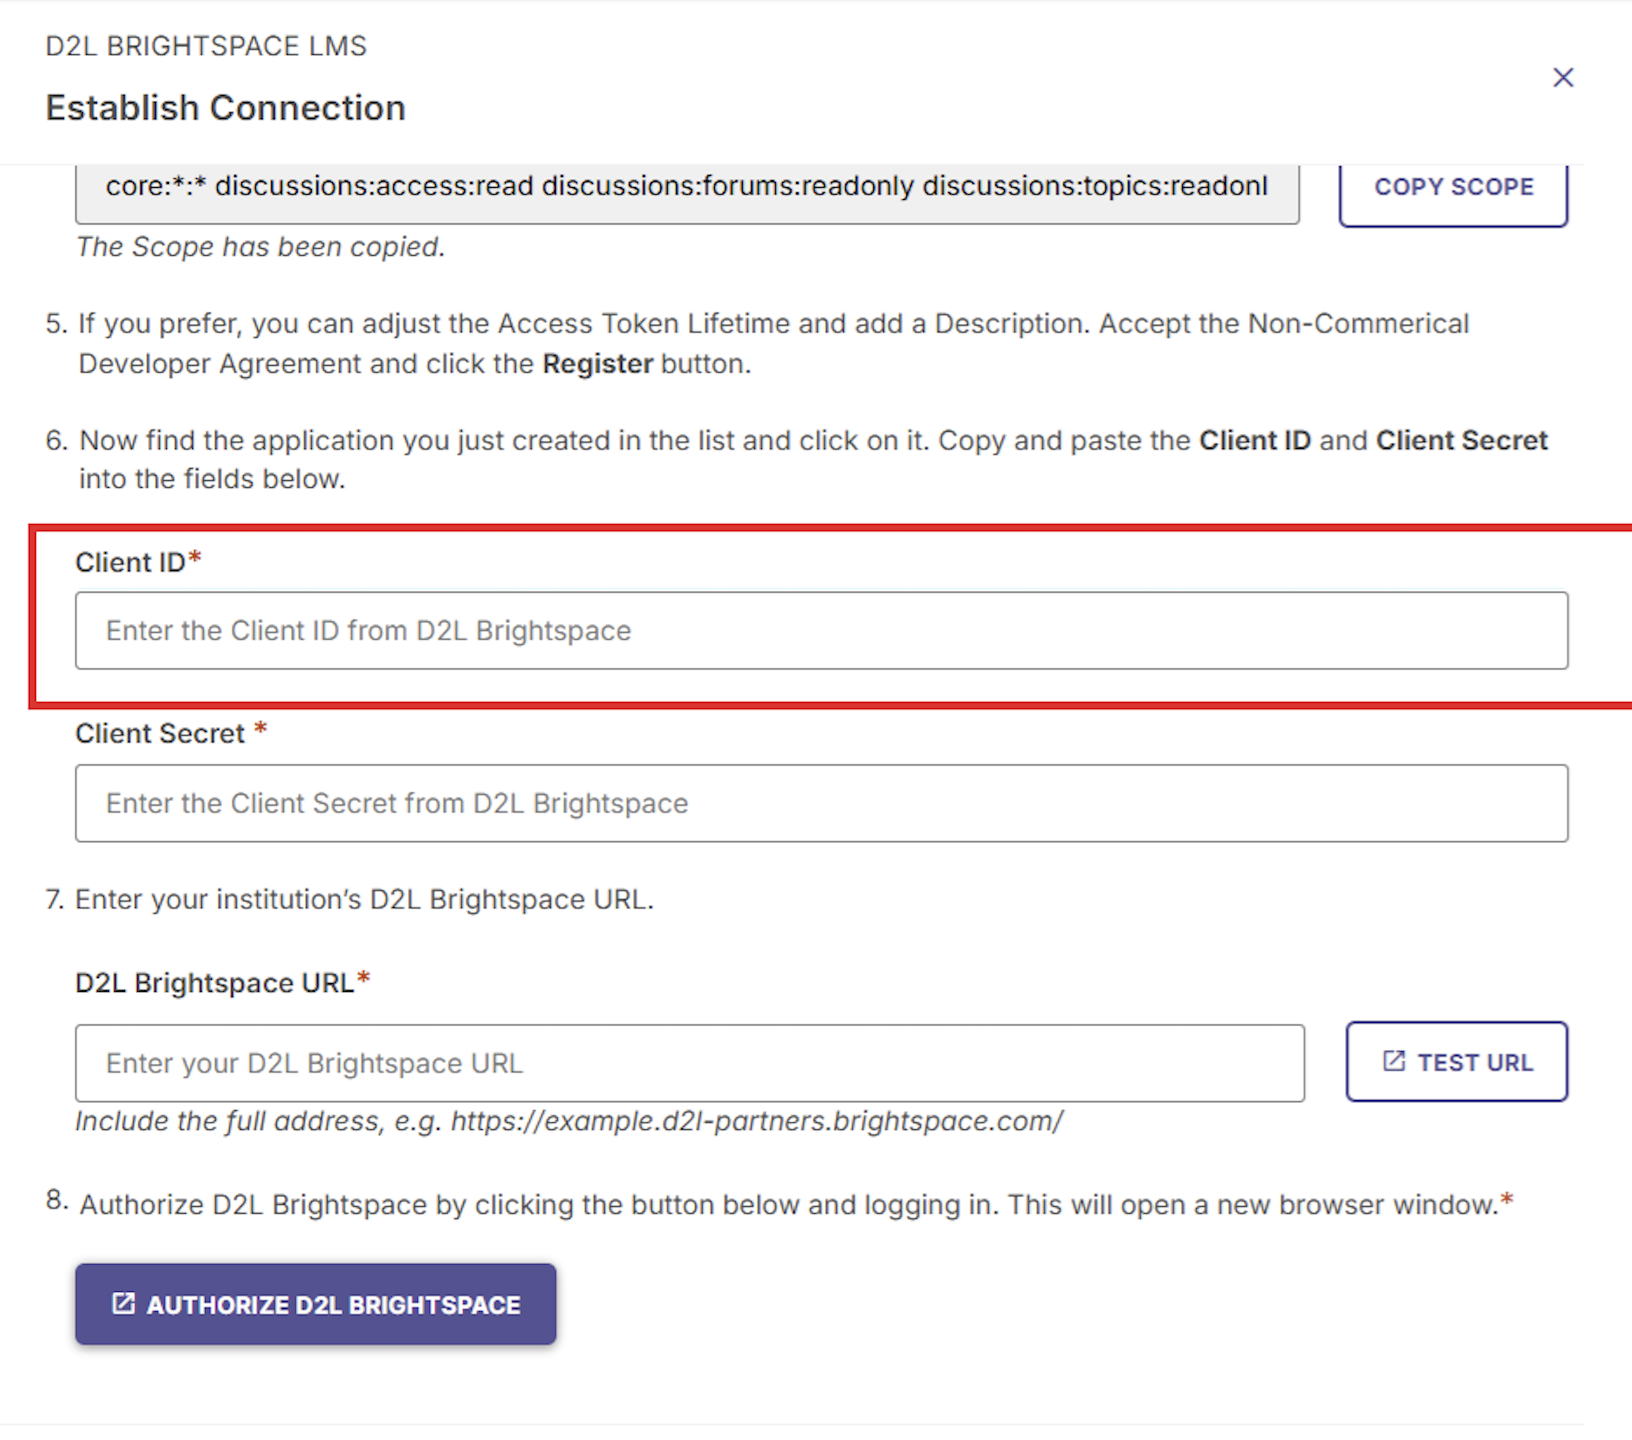This screenshot has width=1632, height=1440.
Task: Click the 'Client ID' field label
Action: [131, 563]
